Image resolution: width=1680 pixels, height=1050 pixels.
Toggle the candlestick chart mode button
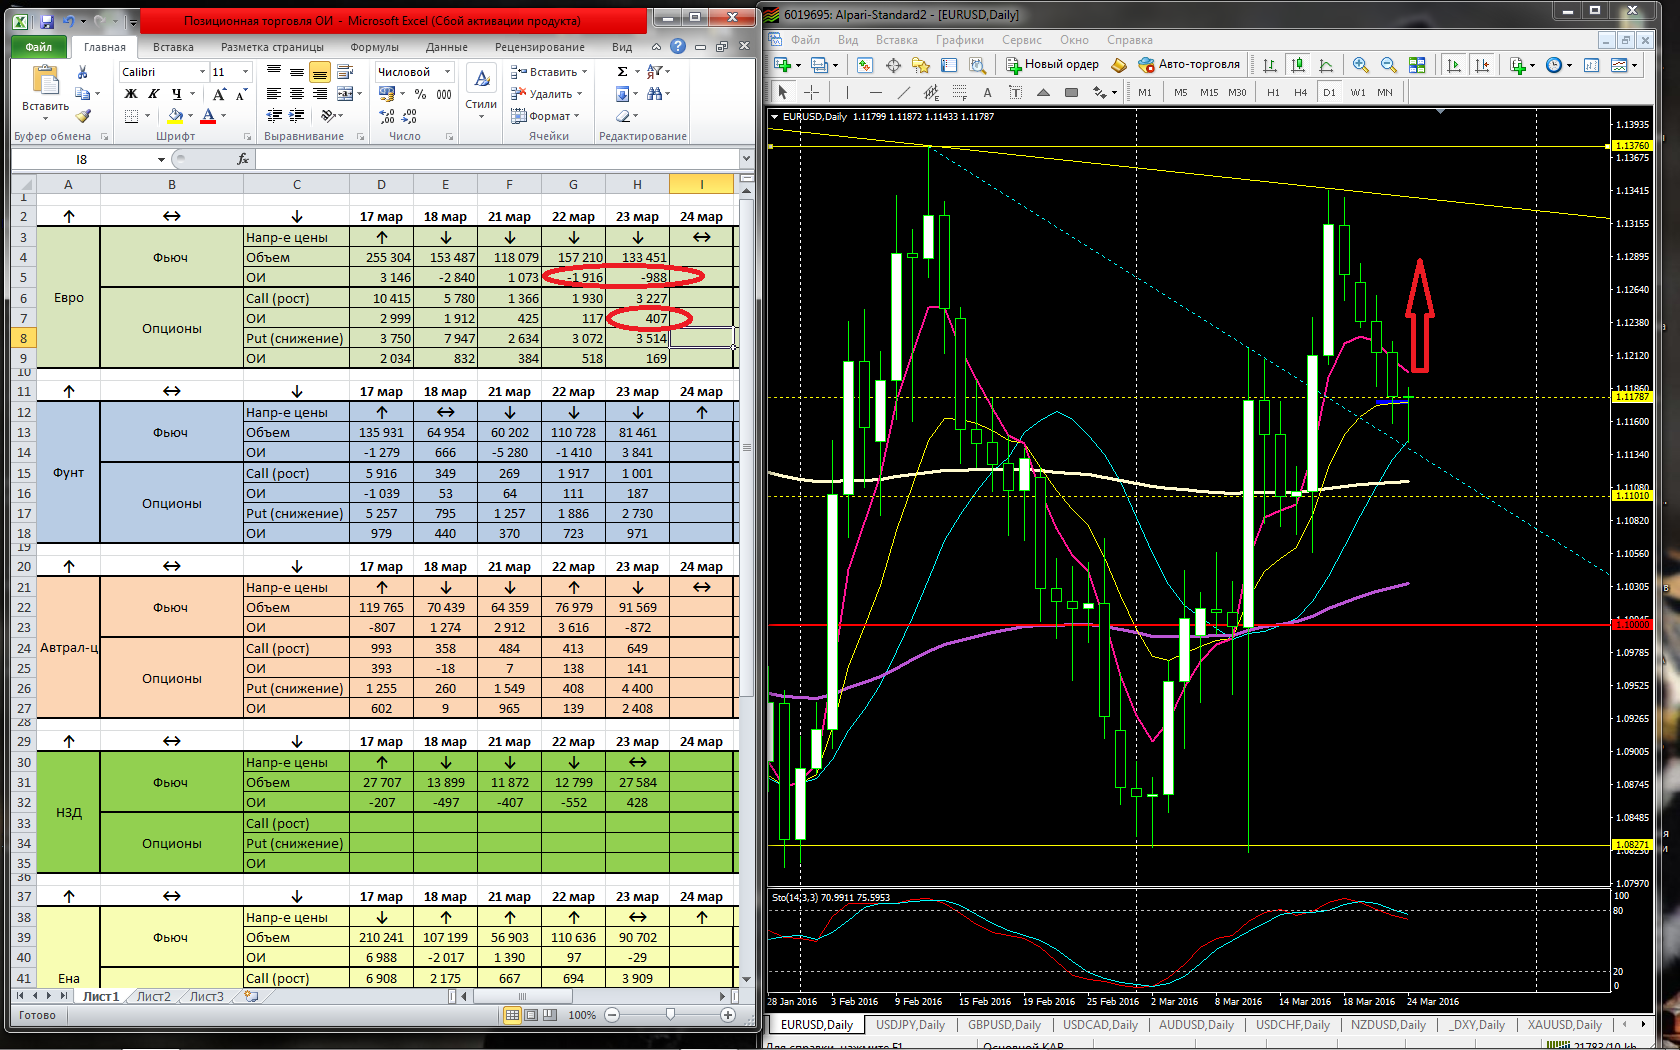coord(1298,65)
